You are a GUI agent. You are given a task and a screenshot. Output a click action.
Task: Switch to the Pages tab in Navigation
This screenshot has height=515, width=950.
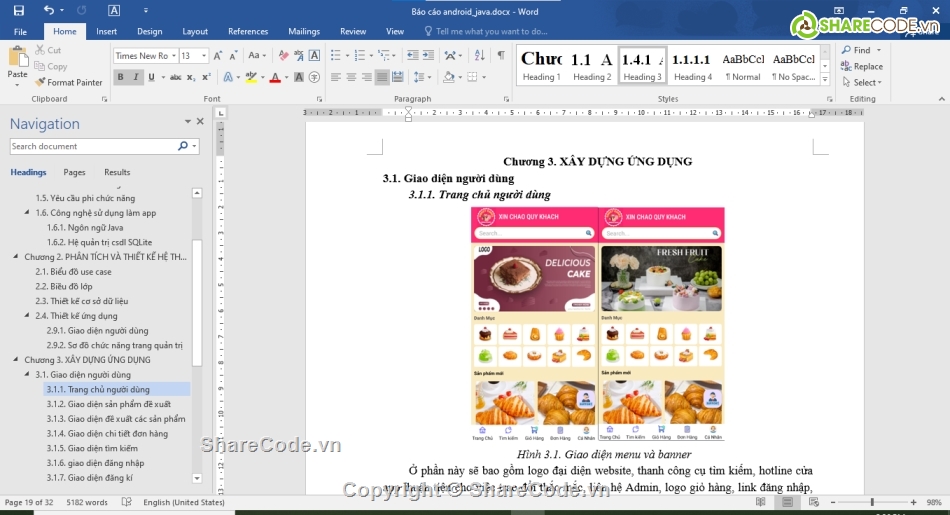74,172
